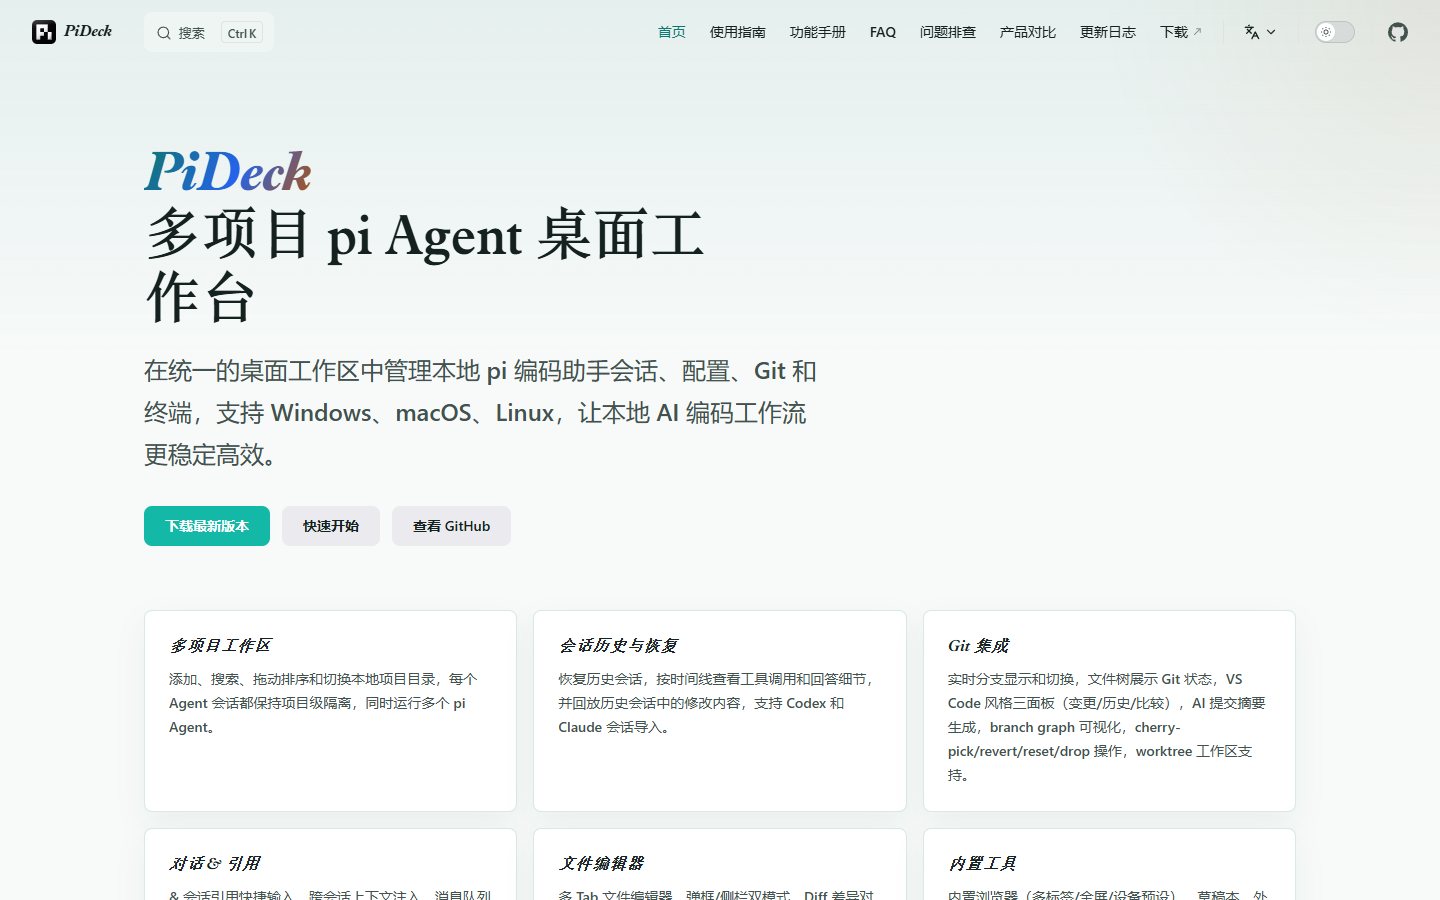Click the 查看 GitHub button
1440x900 pixels.
pos(451,526)
